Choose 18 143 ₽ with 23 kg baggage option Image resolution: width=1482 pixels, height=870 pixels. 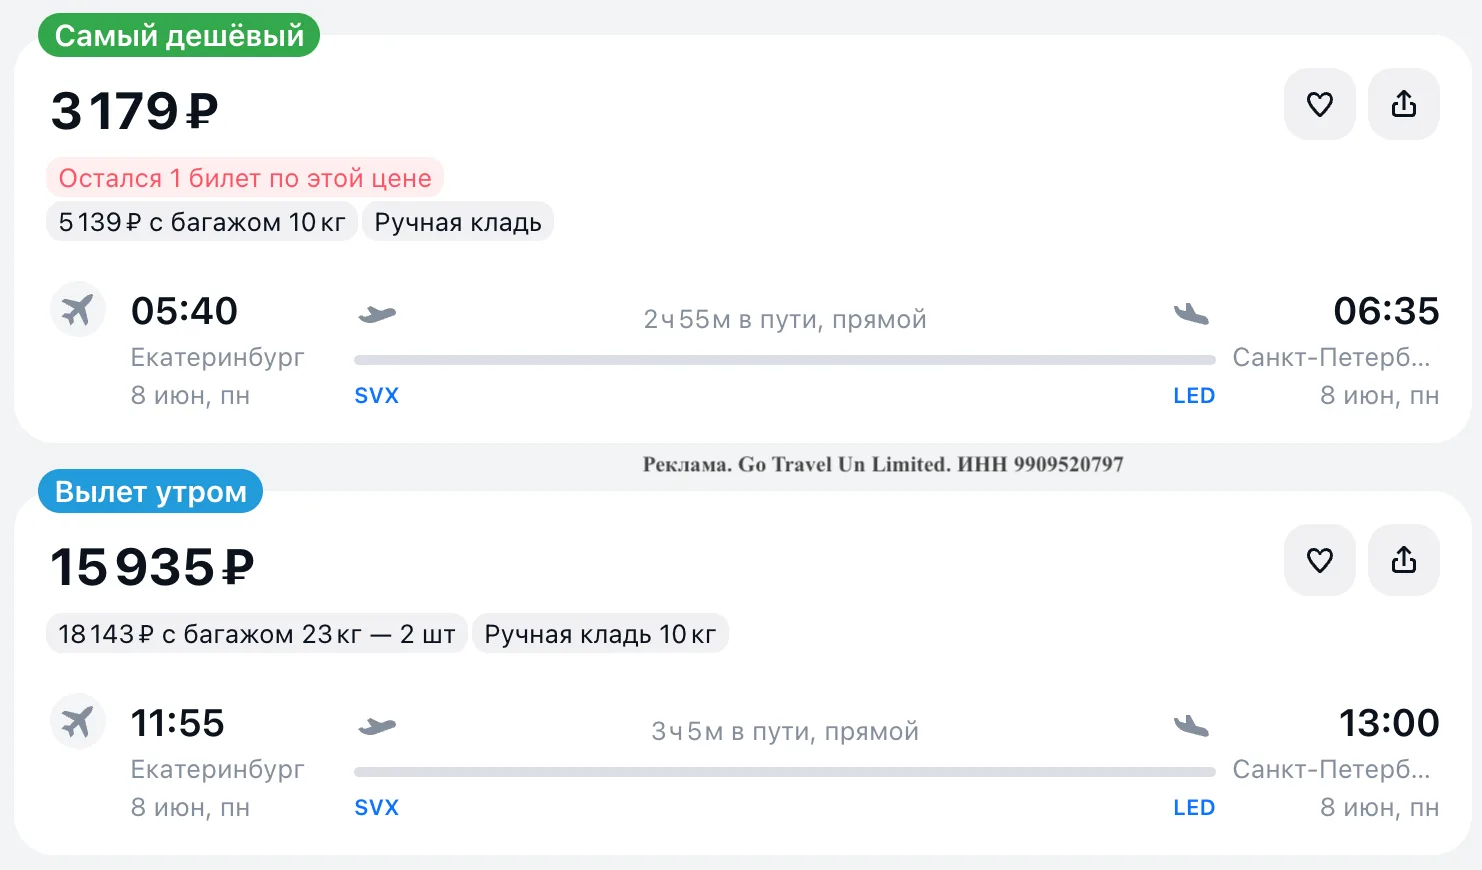[x=257, y=634]
